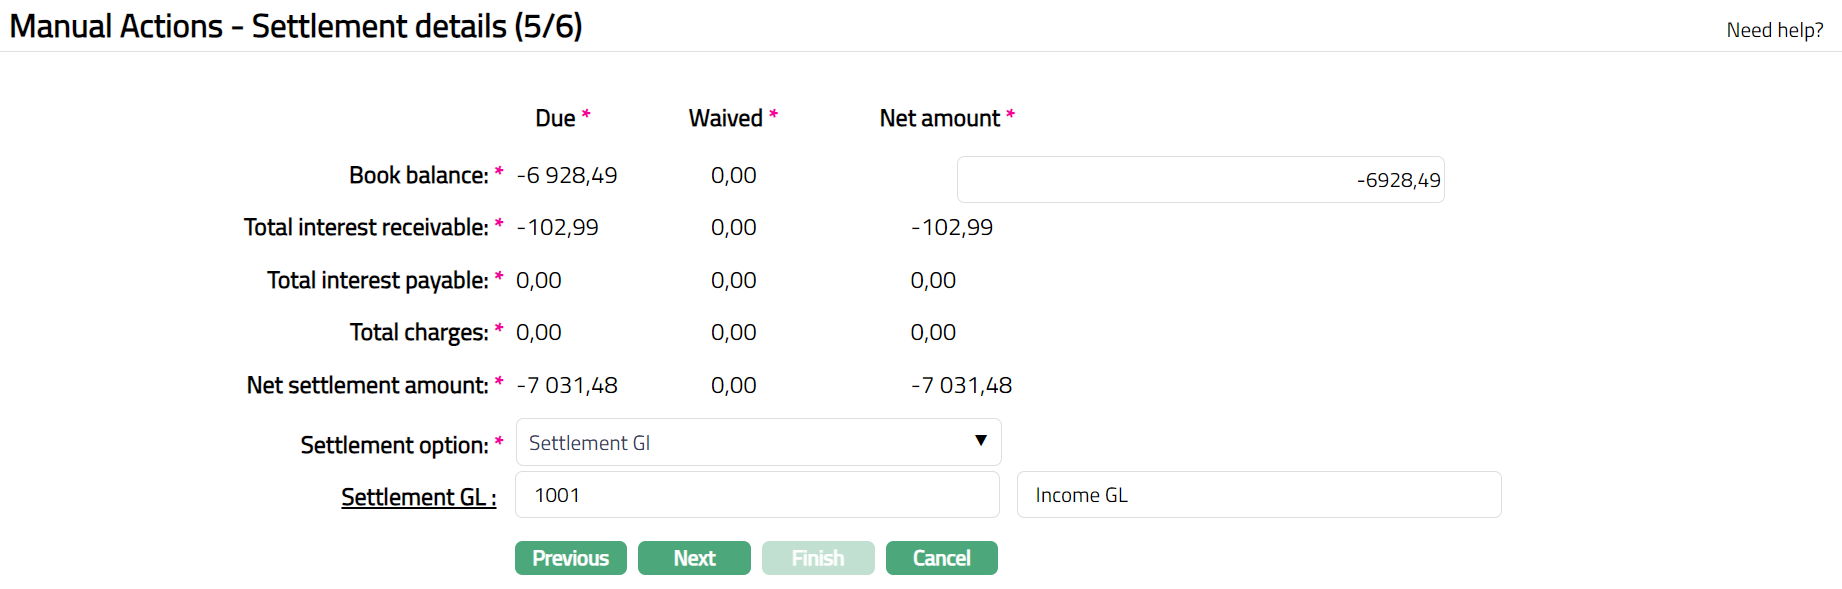
Task: Click the Net amount column header
Action: pyautogui.click(x=939, y=118)
